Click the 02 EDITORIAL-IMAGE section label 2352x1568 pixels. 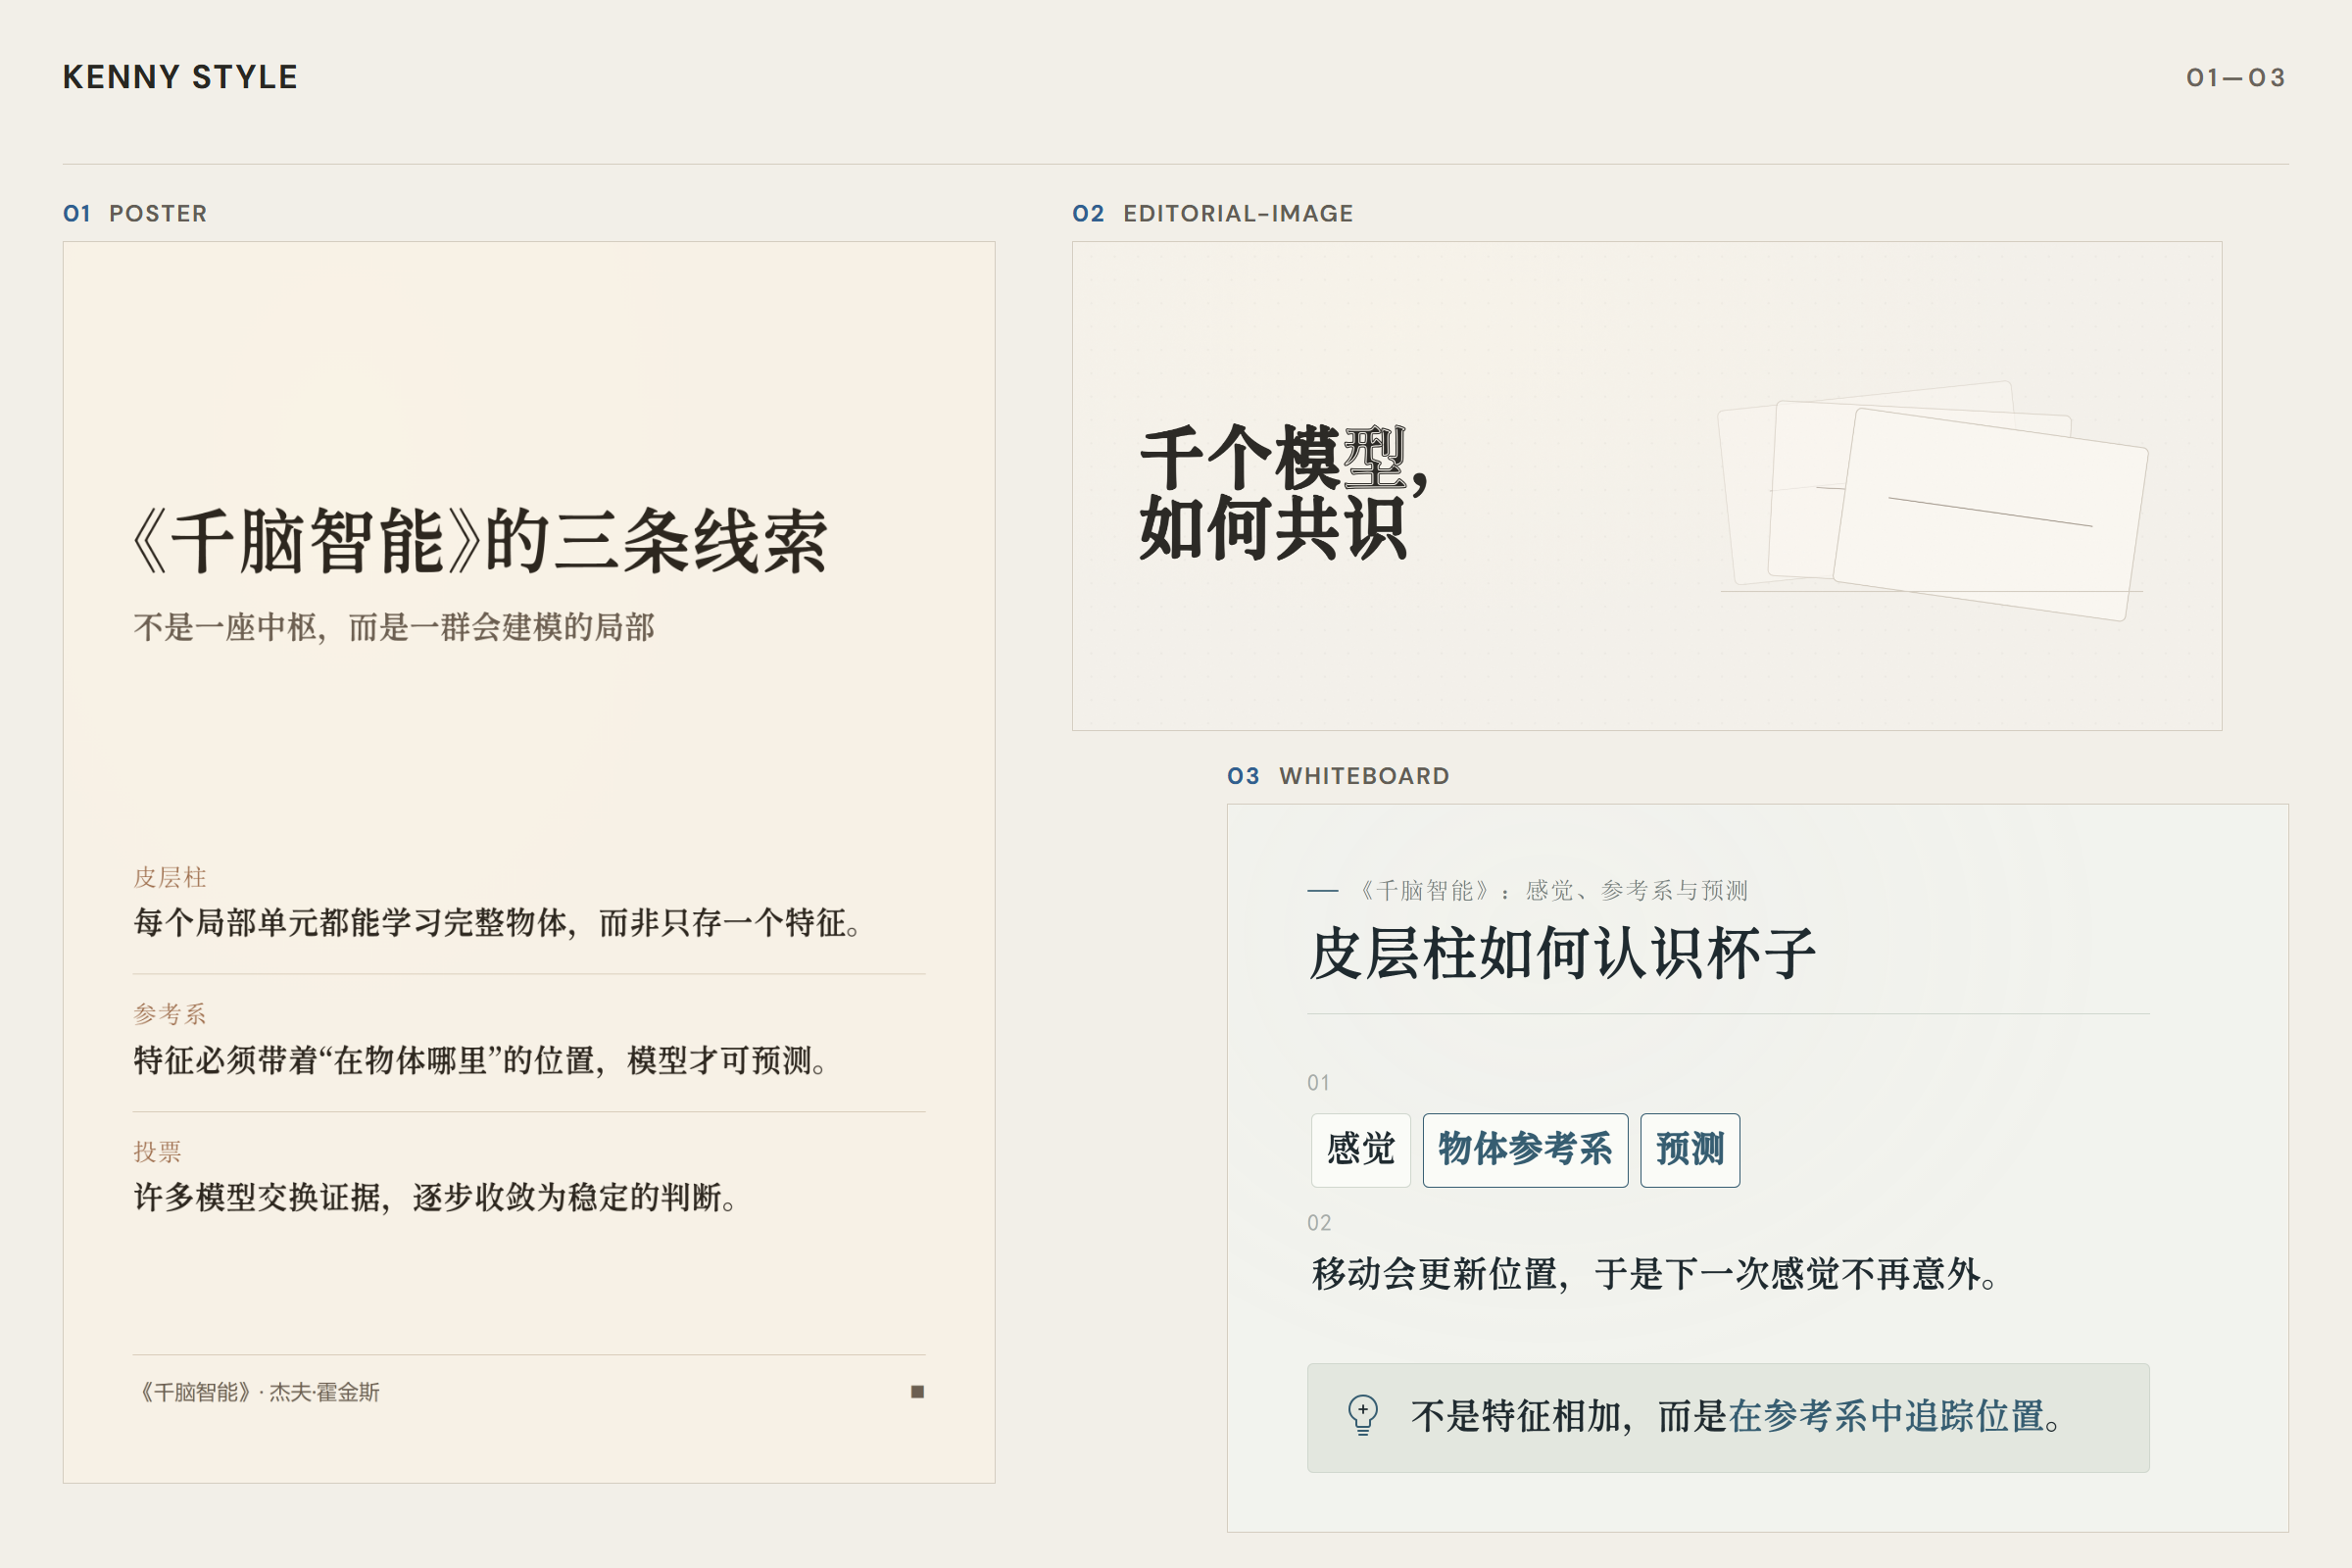[1212, 213]
